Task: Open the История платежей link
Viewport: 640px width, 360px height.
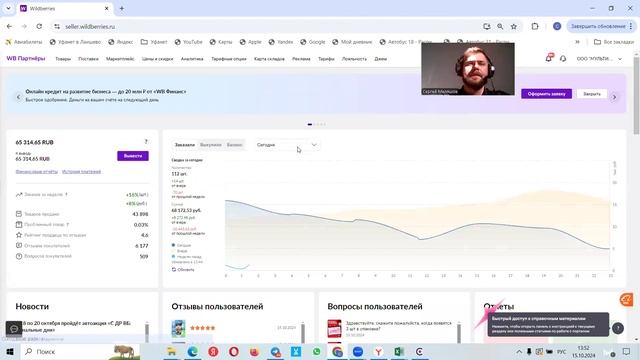Action: 81,171
